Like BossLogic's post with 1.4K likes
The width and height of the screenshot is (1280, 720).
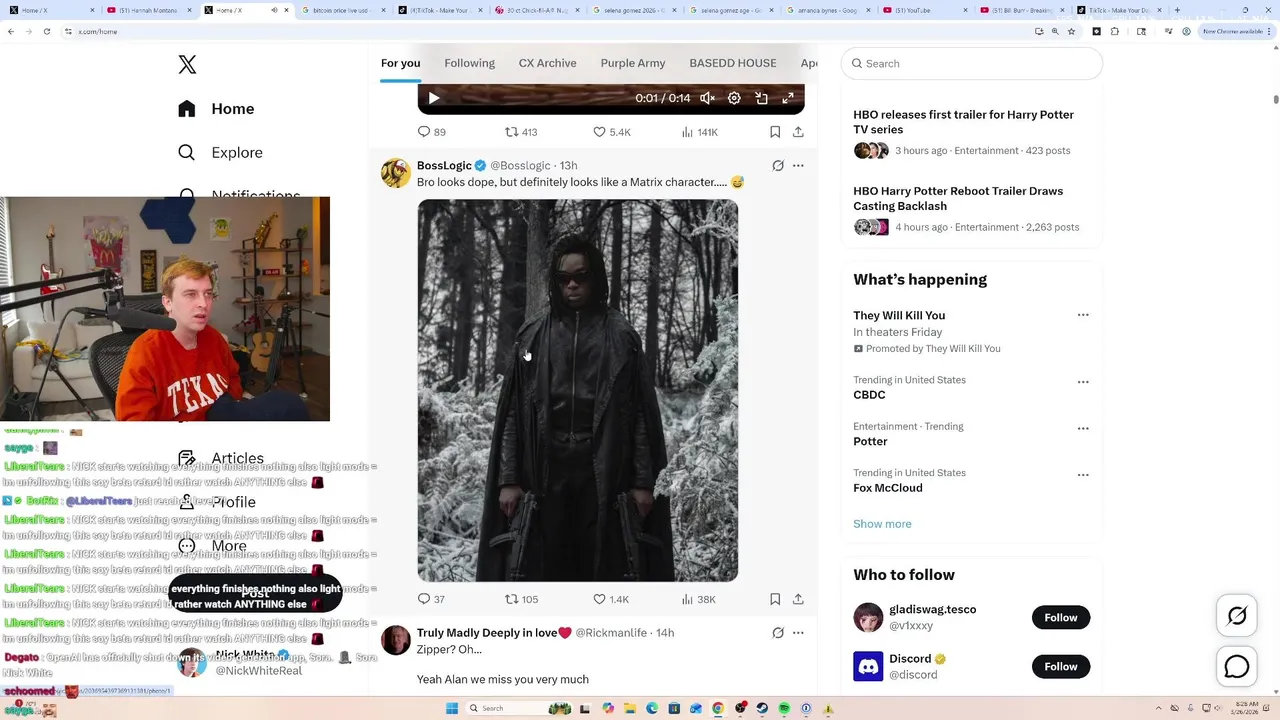pos(612,599)
